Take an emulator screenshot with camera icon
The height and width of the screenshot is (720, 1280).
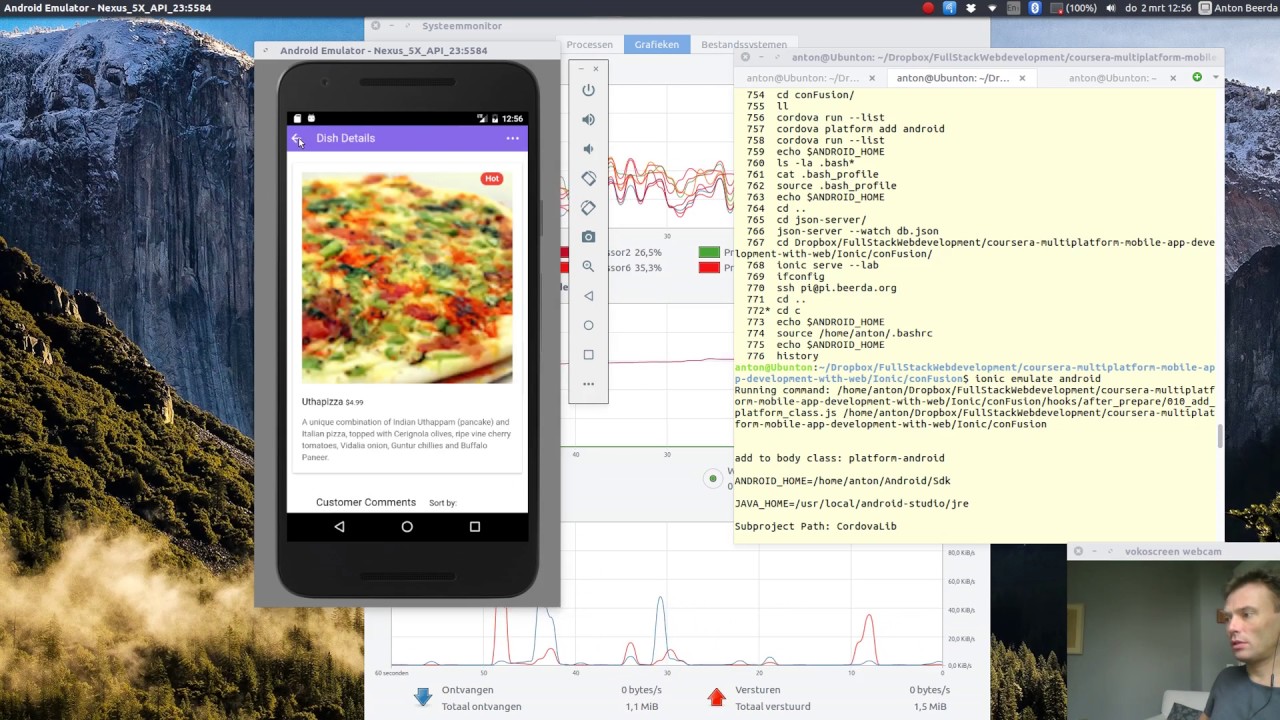[x=588, y=237]
